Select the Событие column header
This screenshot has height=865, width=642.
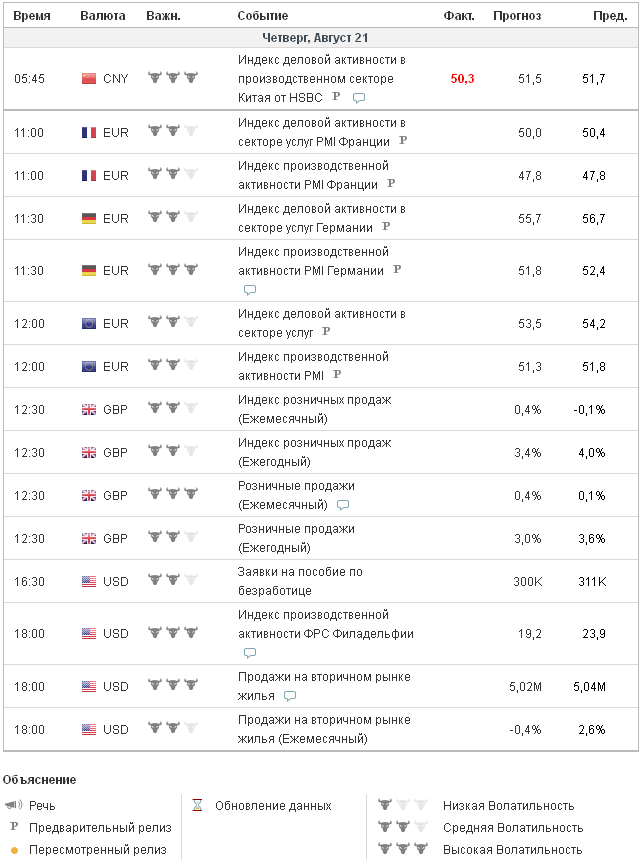pyautogui.click(x=263, y=16)
